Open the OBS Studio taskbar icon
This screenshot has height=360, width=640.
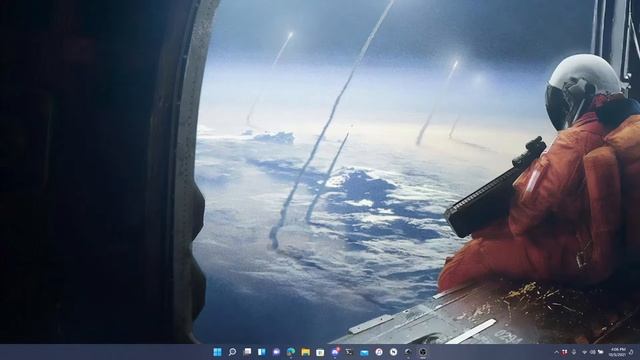click(x=423, y=352)
